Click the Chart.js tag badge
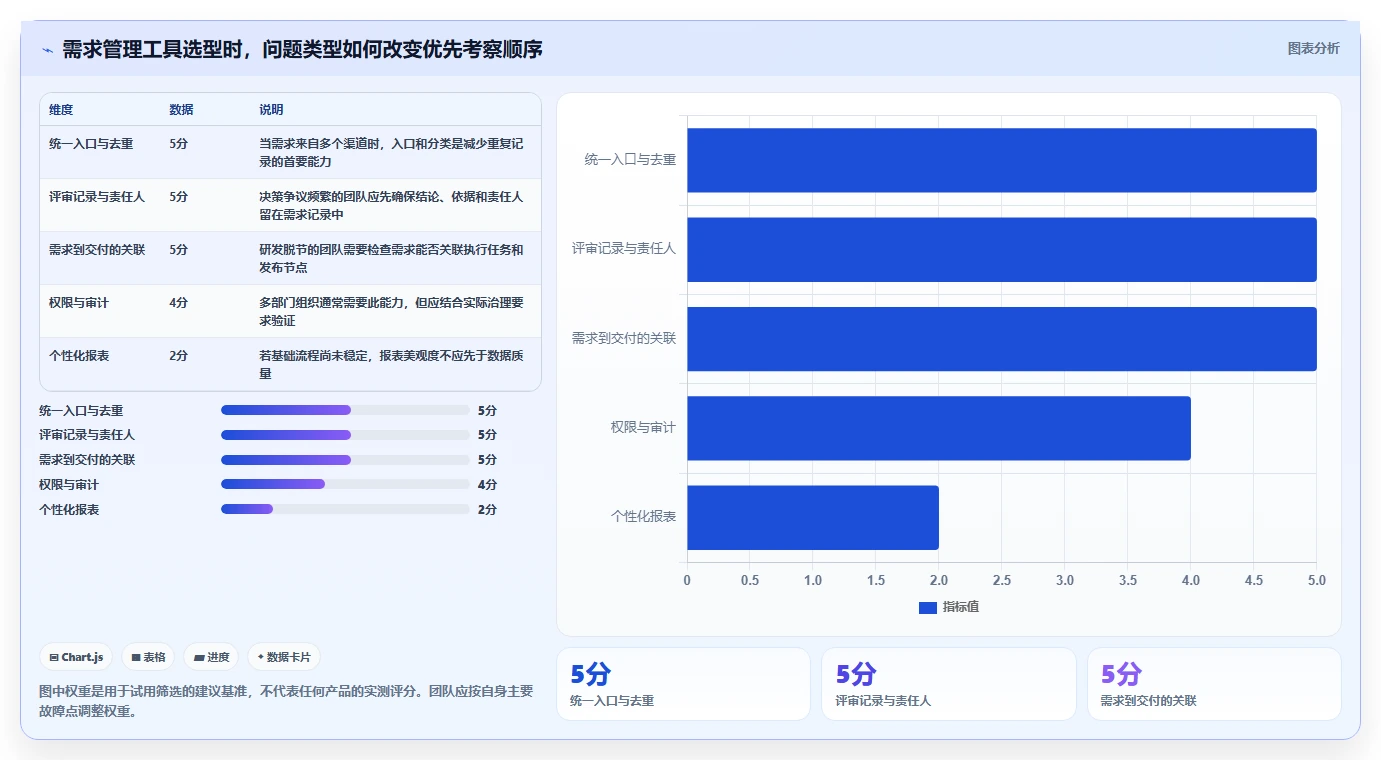Image resolution: width=1381 pixels, height=760 pixels. (x=76, y=657)
